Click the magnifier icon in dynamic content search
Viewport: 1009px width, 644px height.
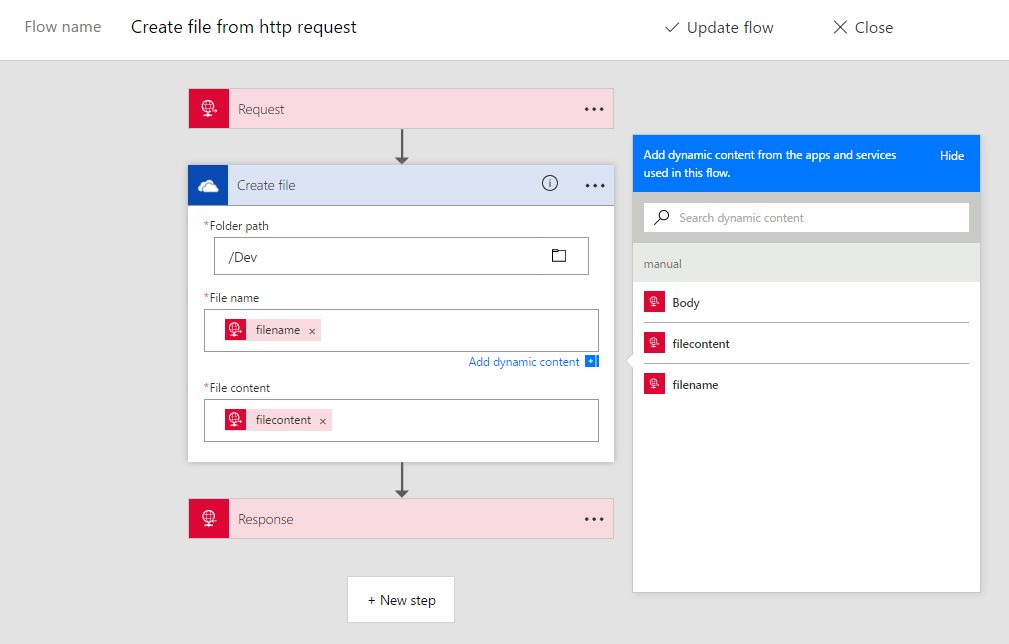662,217
